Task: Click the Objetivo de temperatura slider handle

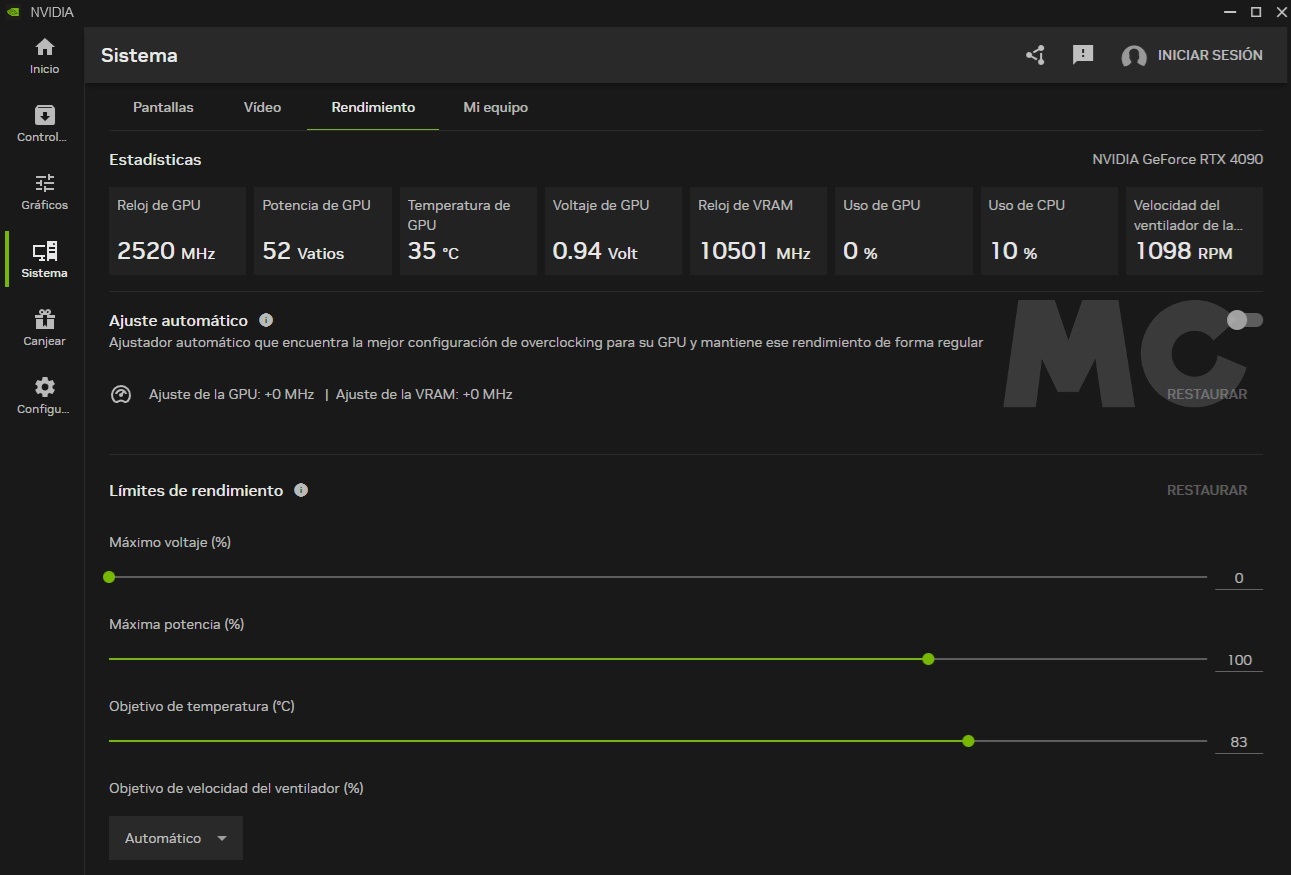Action: click(968, 741)
